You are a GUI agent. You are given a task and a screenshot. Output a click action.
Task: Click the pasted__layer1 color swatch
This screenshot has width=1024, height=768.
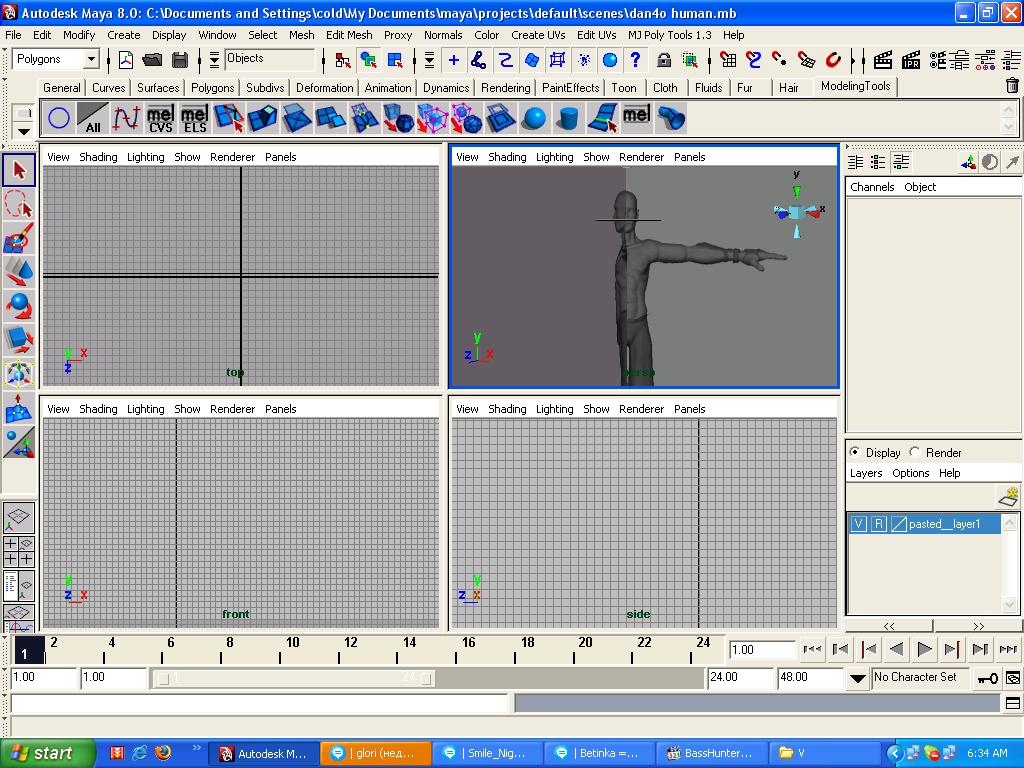tap(899, 524)
